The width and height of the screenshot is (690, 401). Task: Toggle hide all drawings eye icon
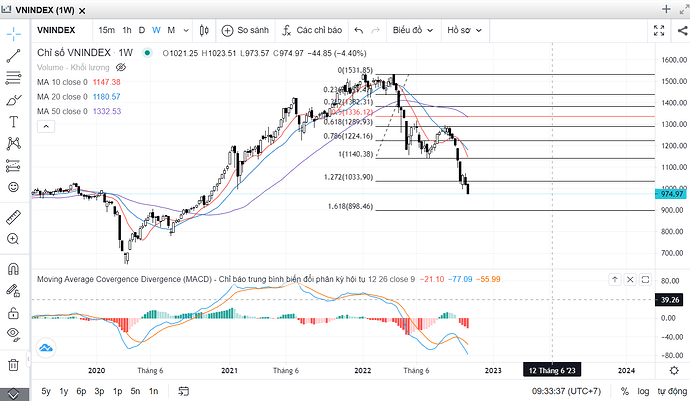coord(13,331)
